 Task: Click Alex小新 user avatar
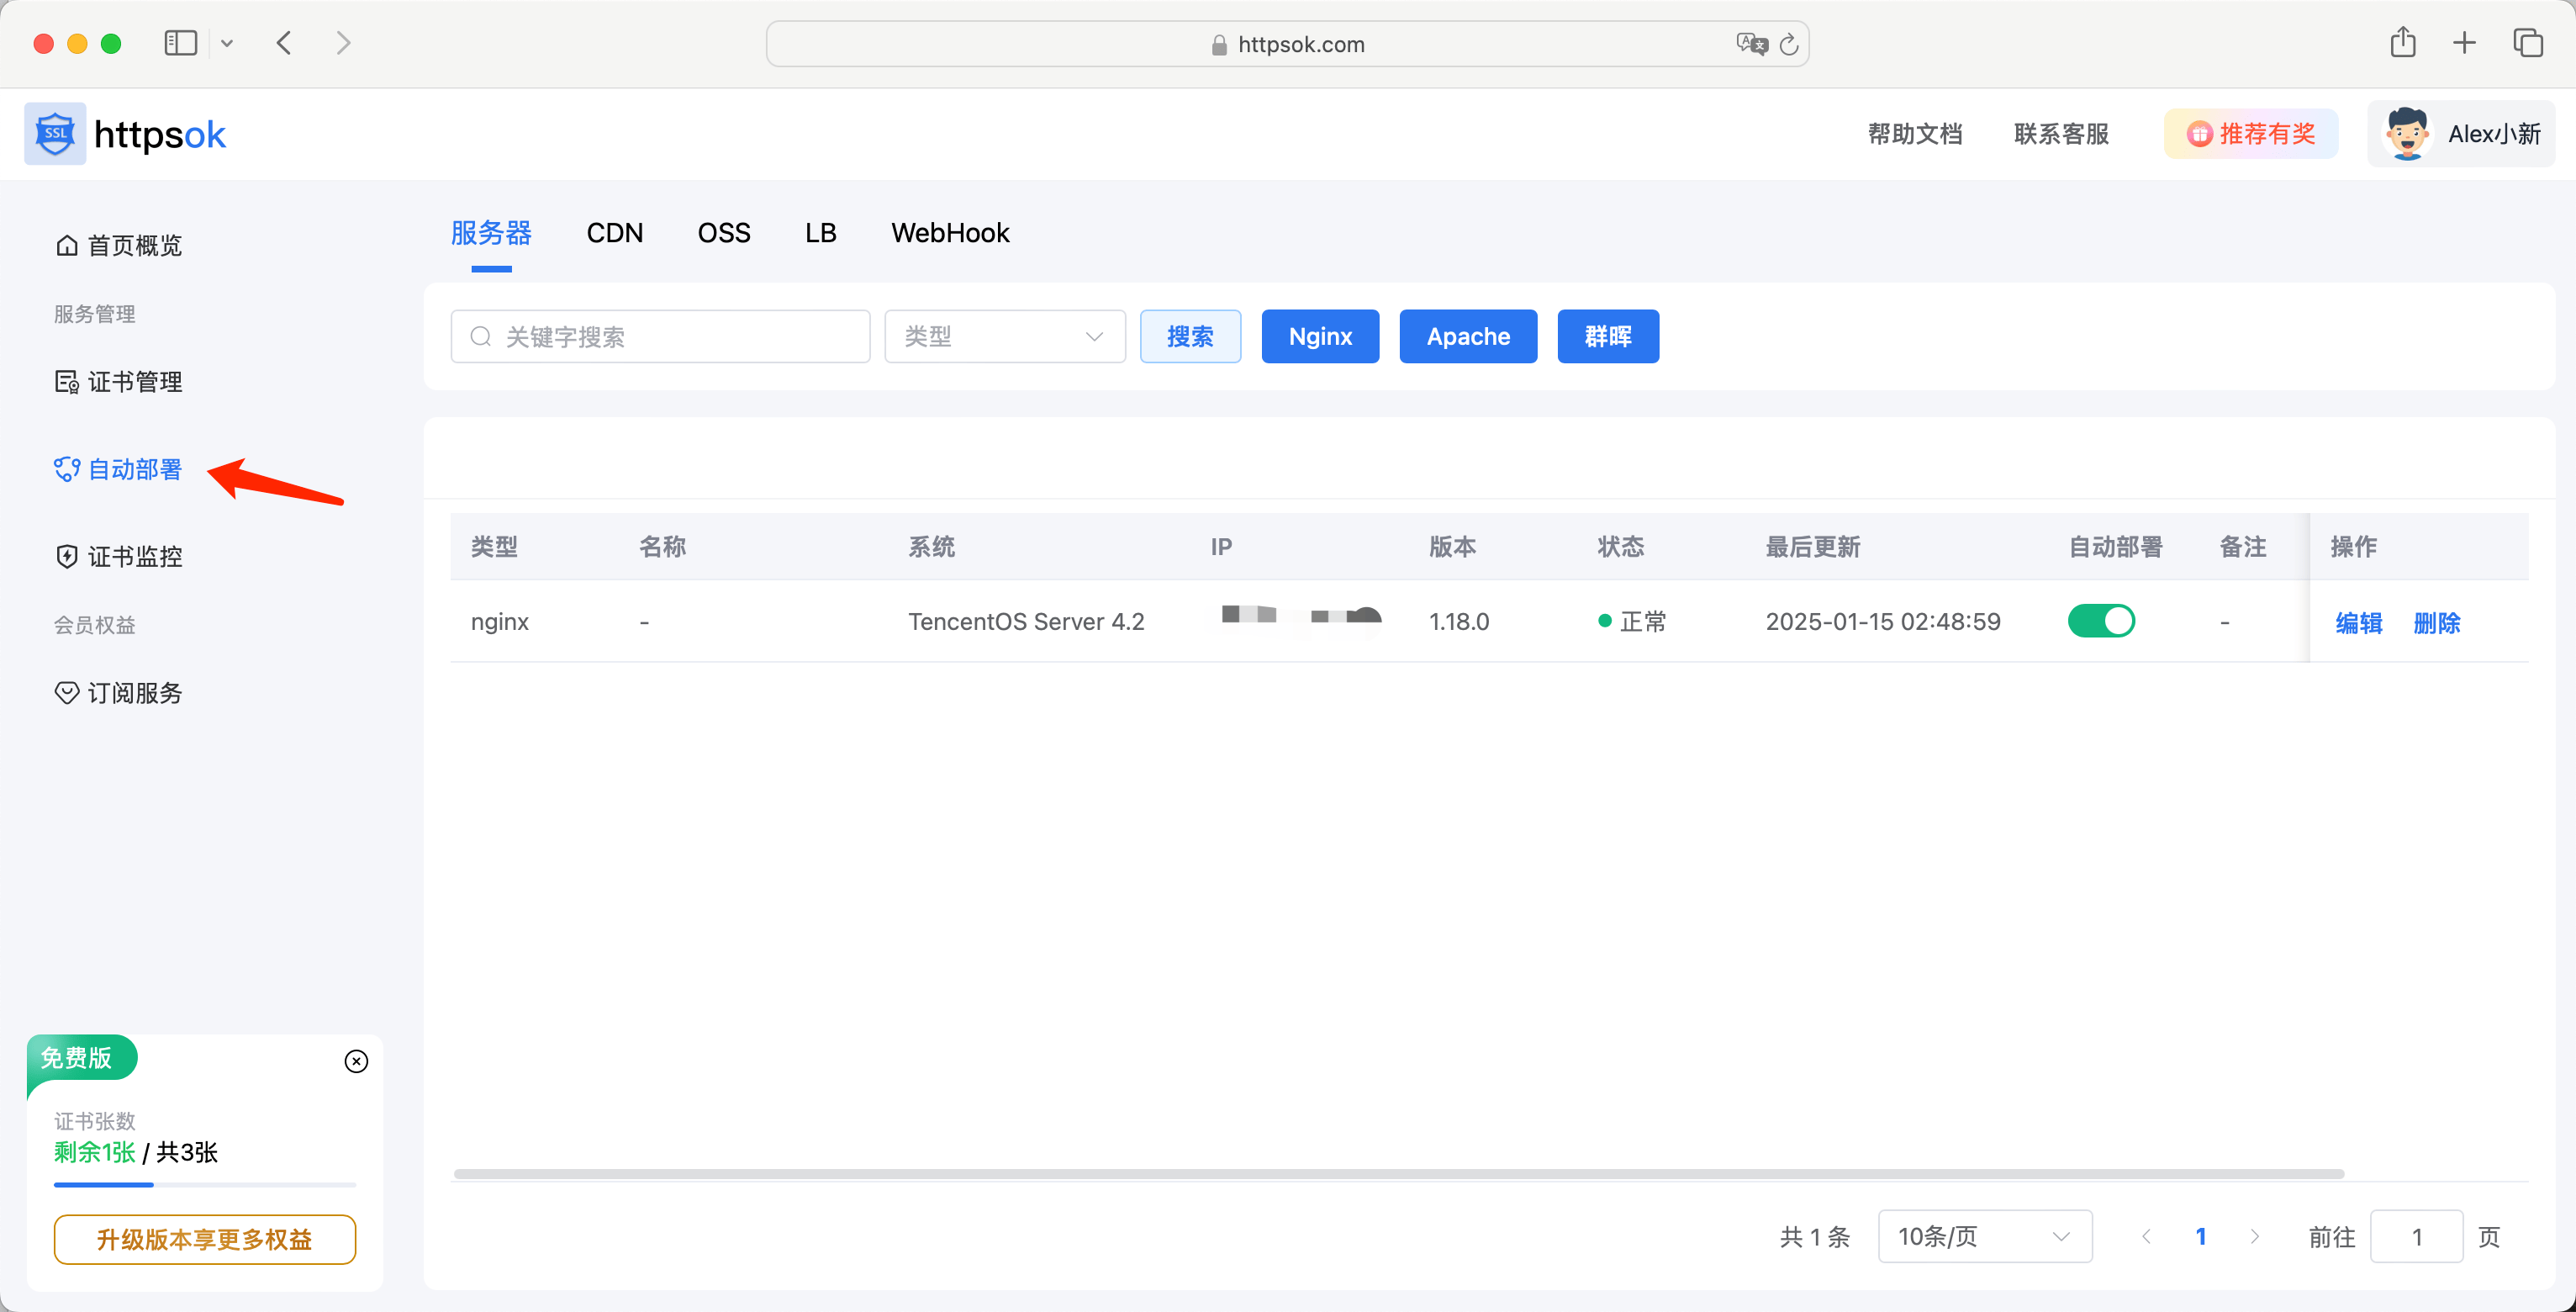pos(2407,134)
